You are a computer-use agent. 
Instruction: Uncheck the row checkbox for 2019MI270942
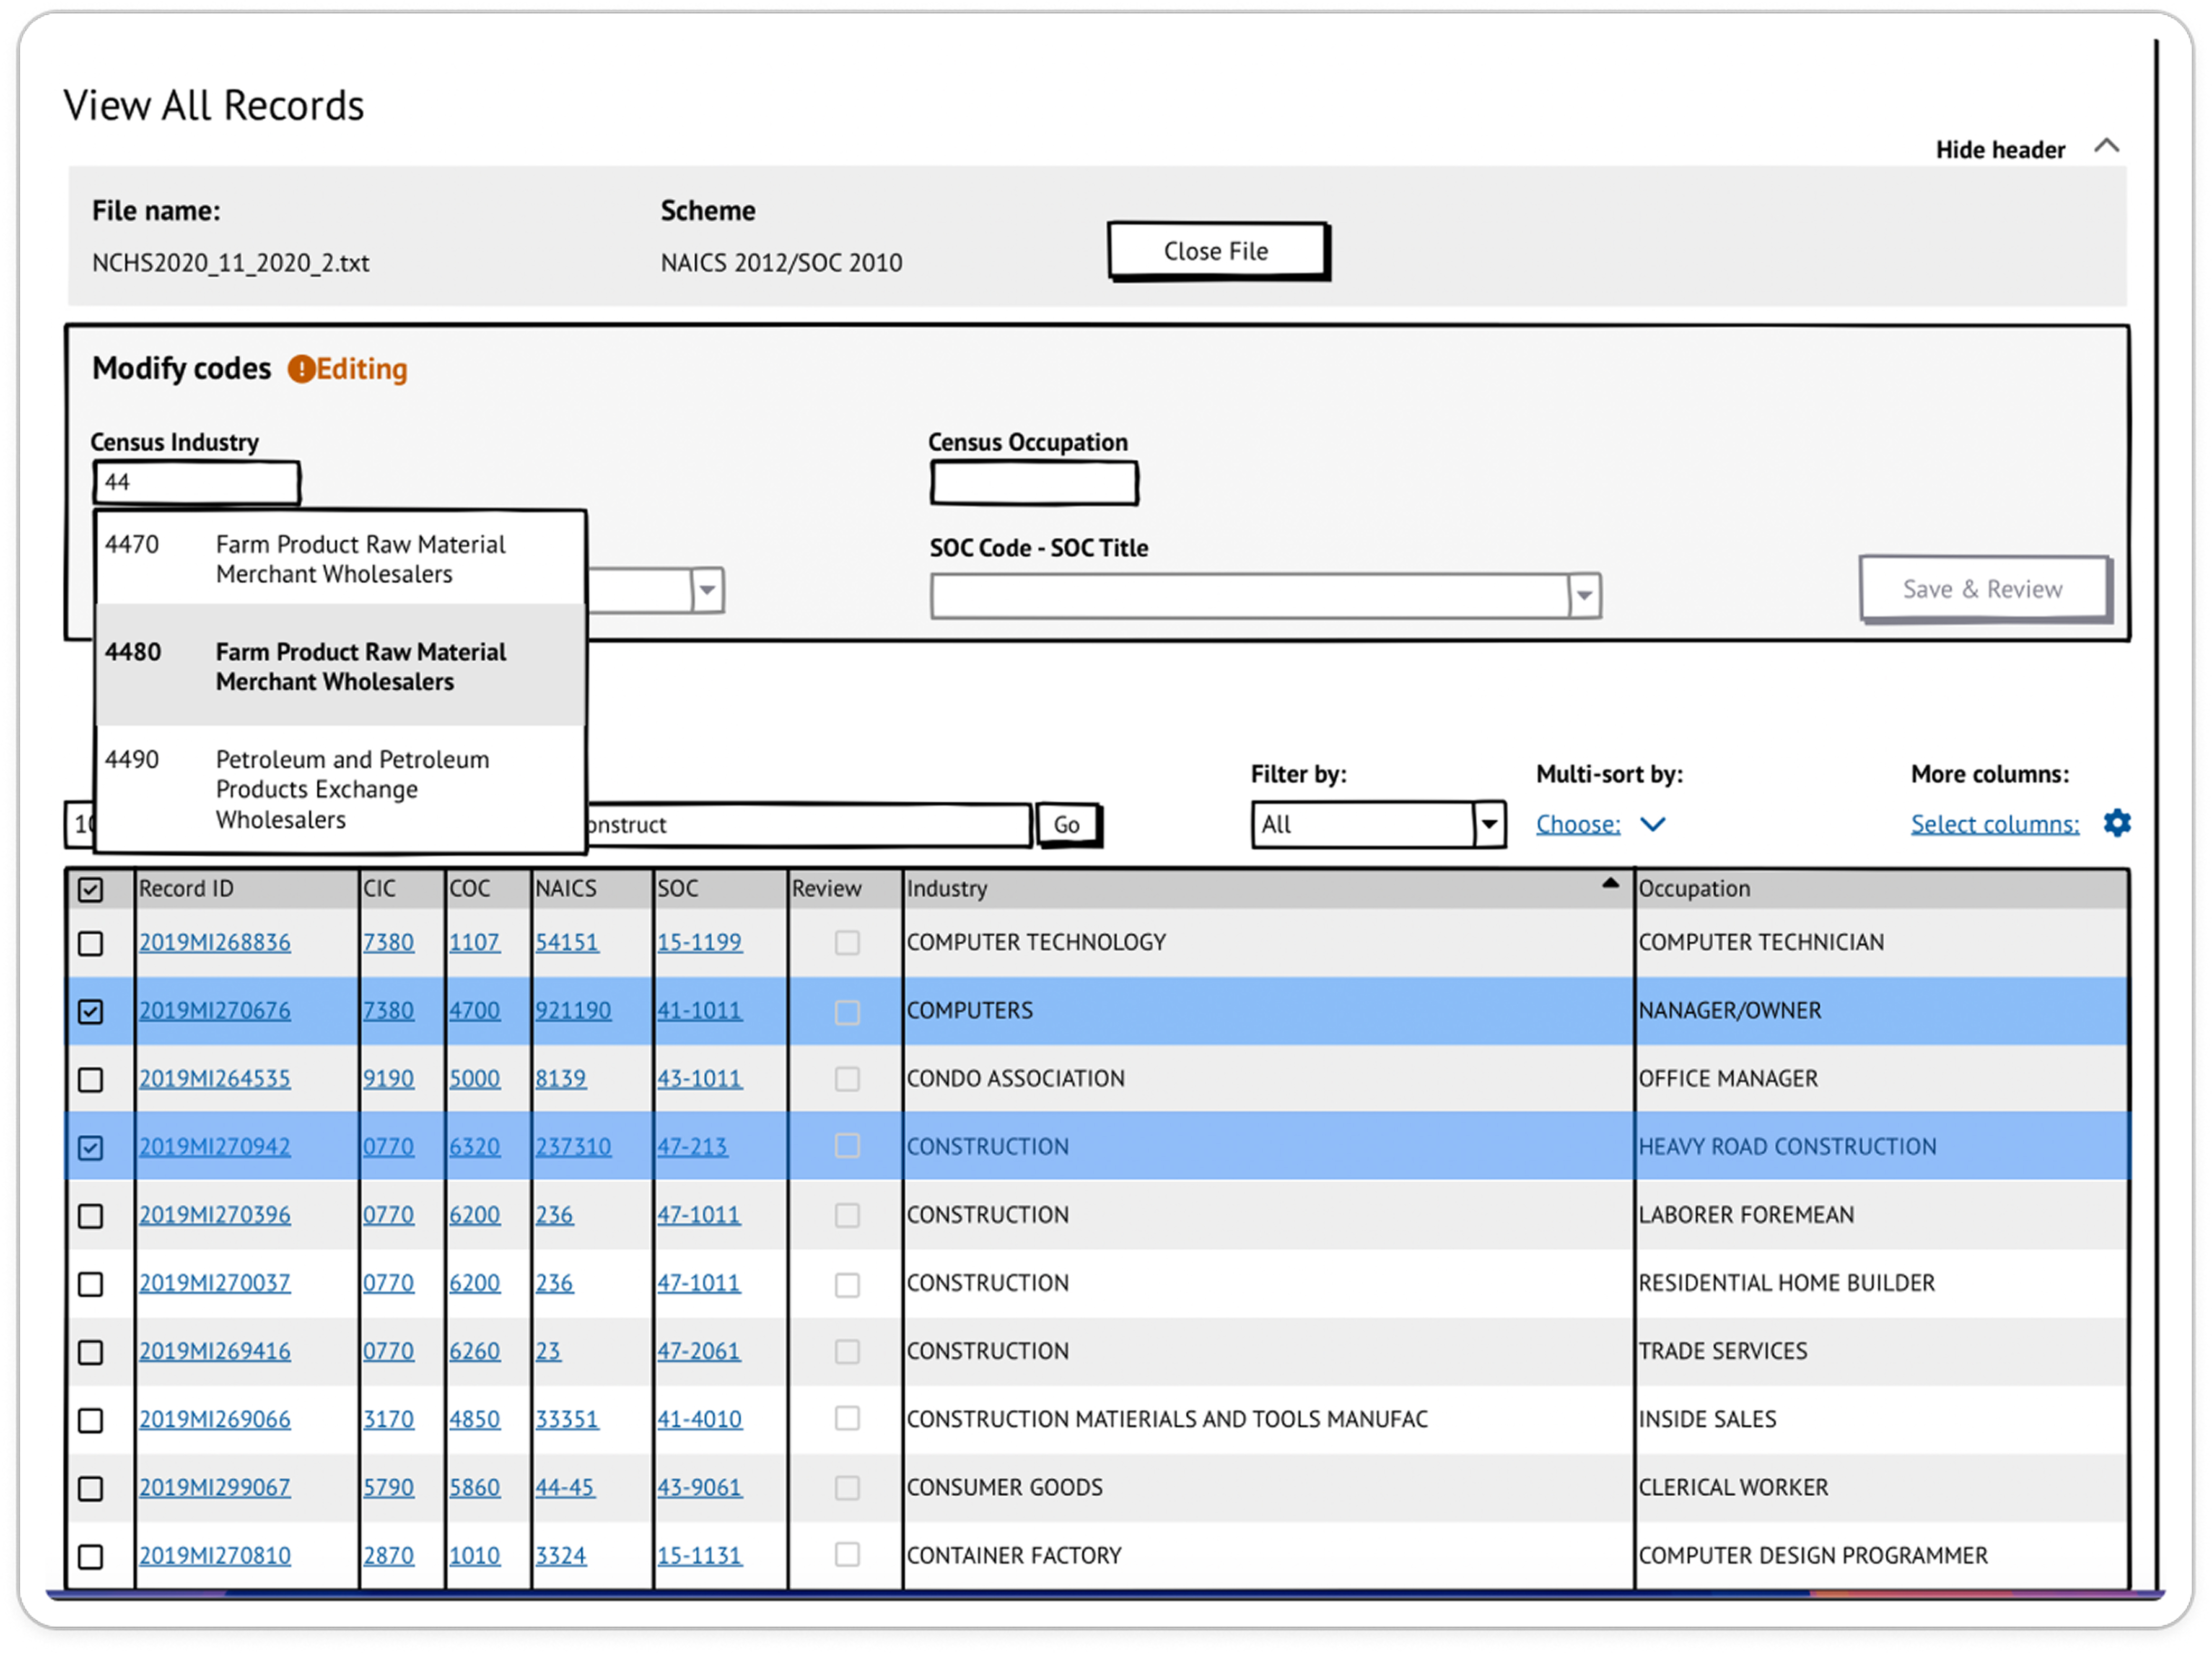click(x=90, y=1148)
